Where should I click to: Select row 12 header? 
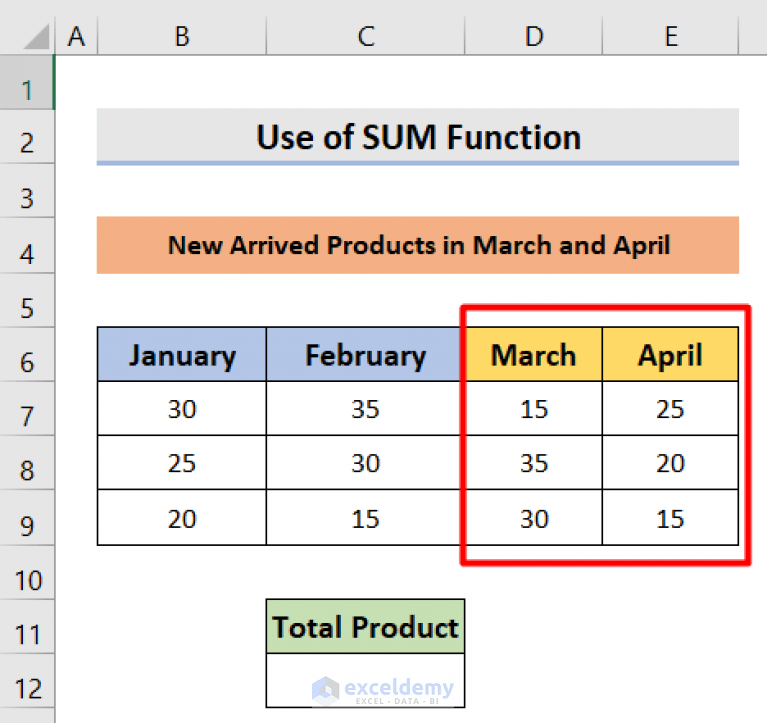coord(27,681)
